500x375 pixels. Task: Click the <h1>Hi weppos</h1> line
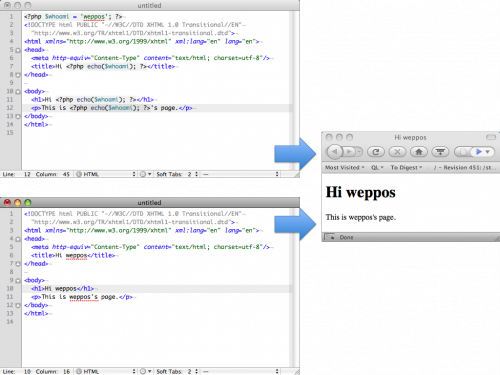(63, 289)
